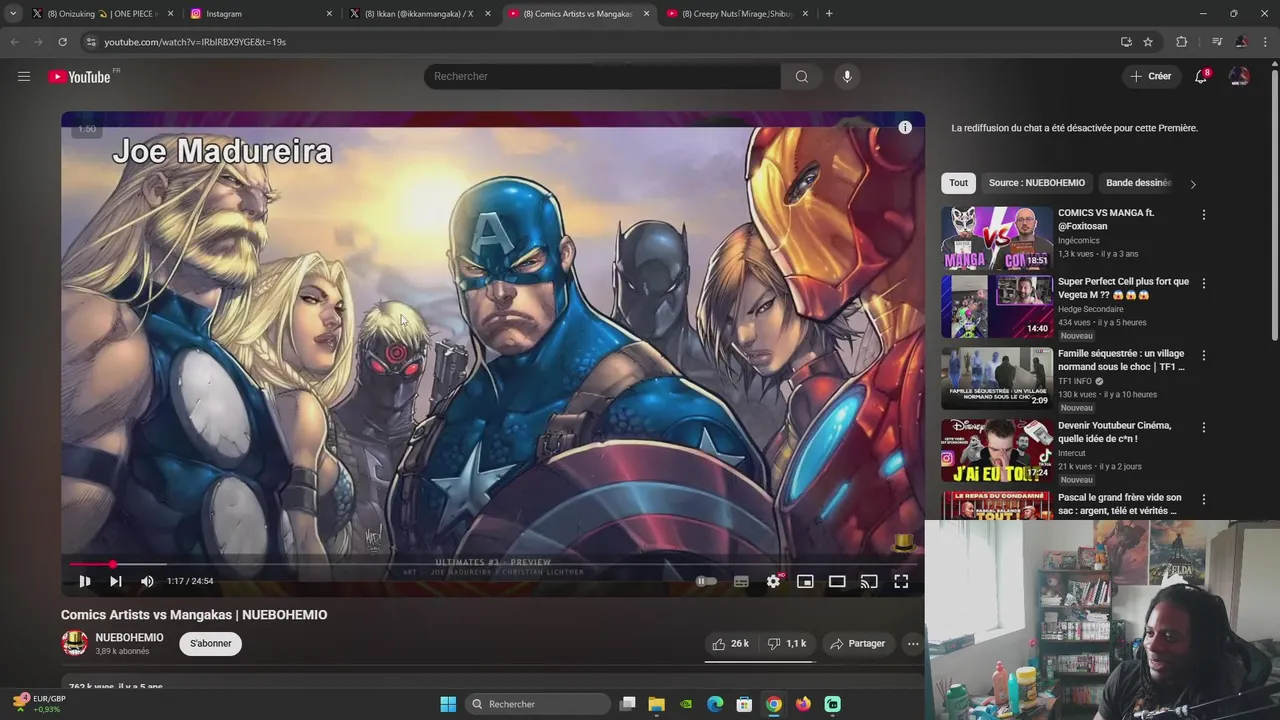Open the EUR/GBP widget in taskbar
The height and width of the screenshot is (720, 1280).
tap(38, 704)
